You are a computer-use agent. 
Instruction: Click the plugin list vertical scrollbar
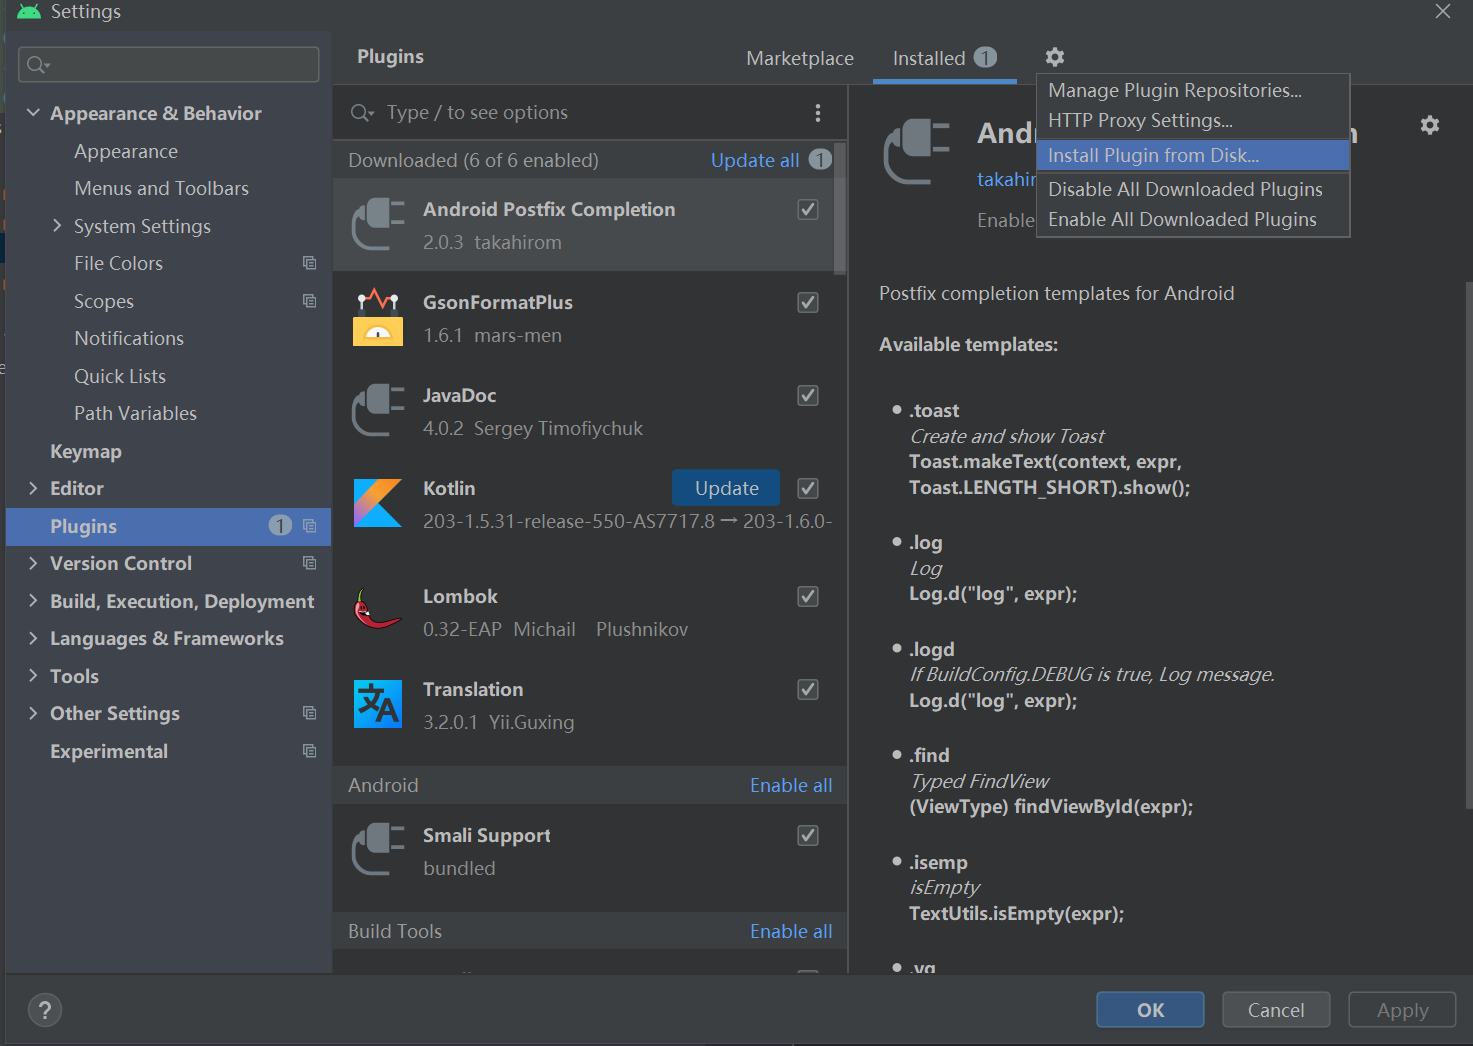tap(840, 208)
